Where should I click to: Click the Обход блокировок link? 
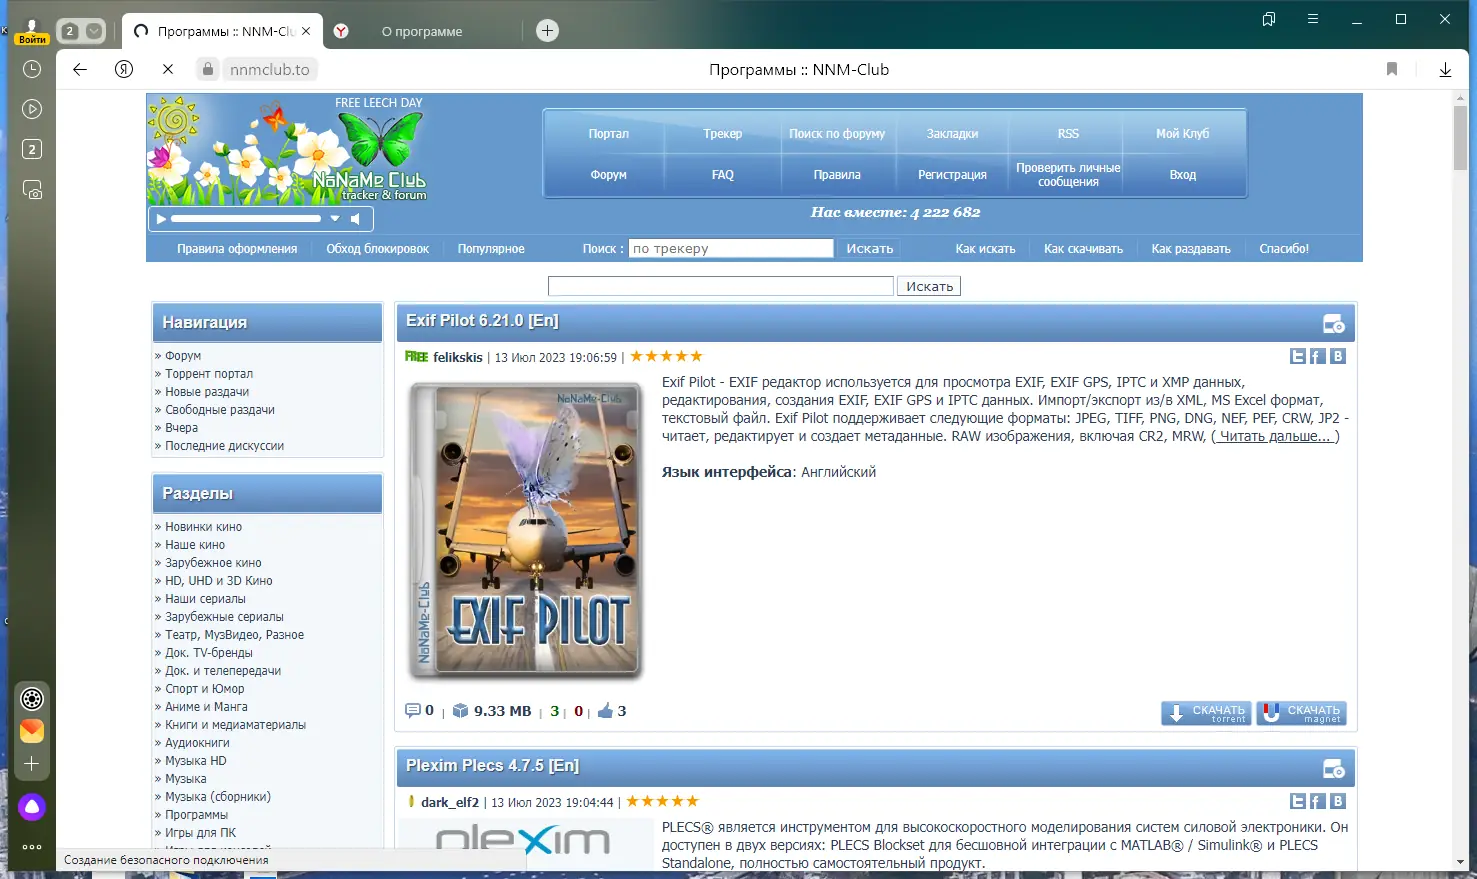377,249
